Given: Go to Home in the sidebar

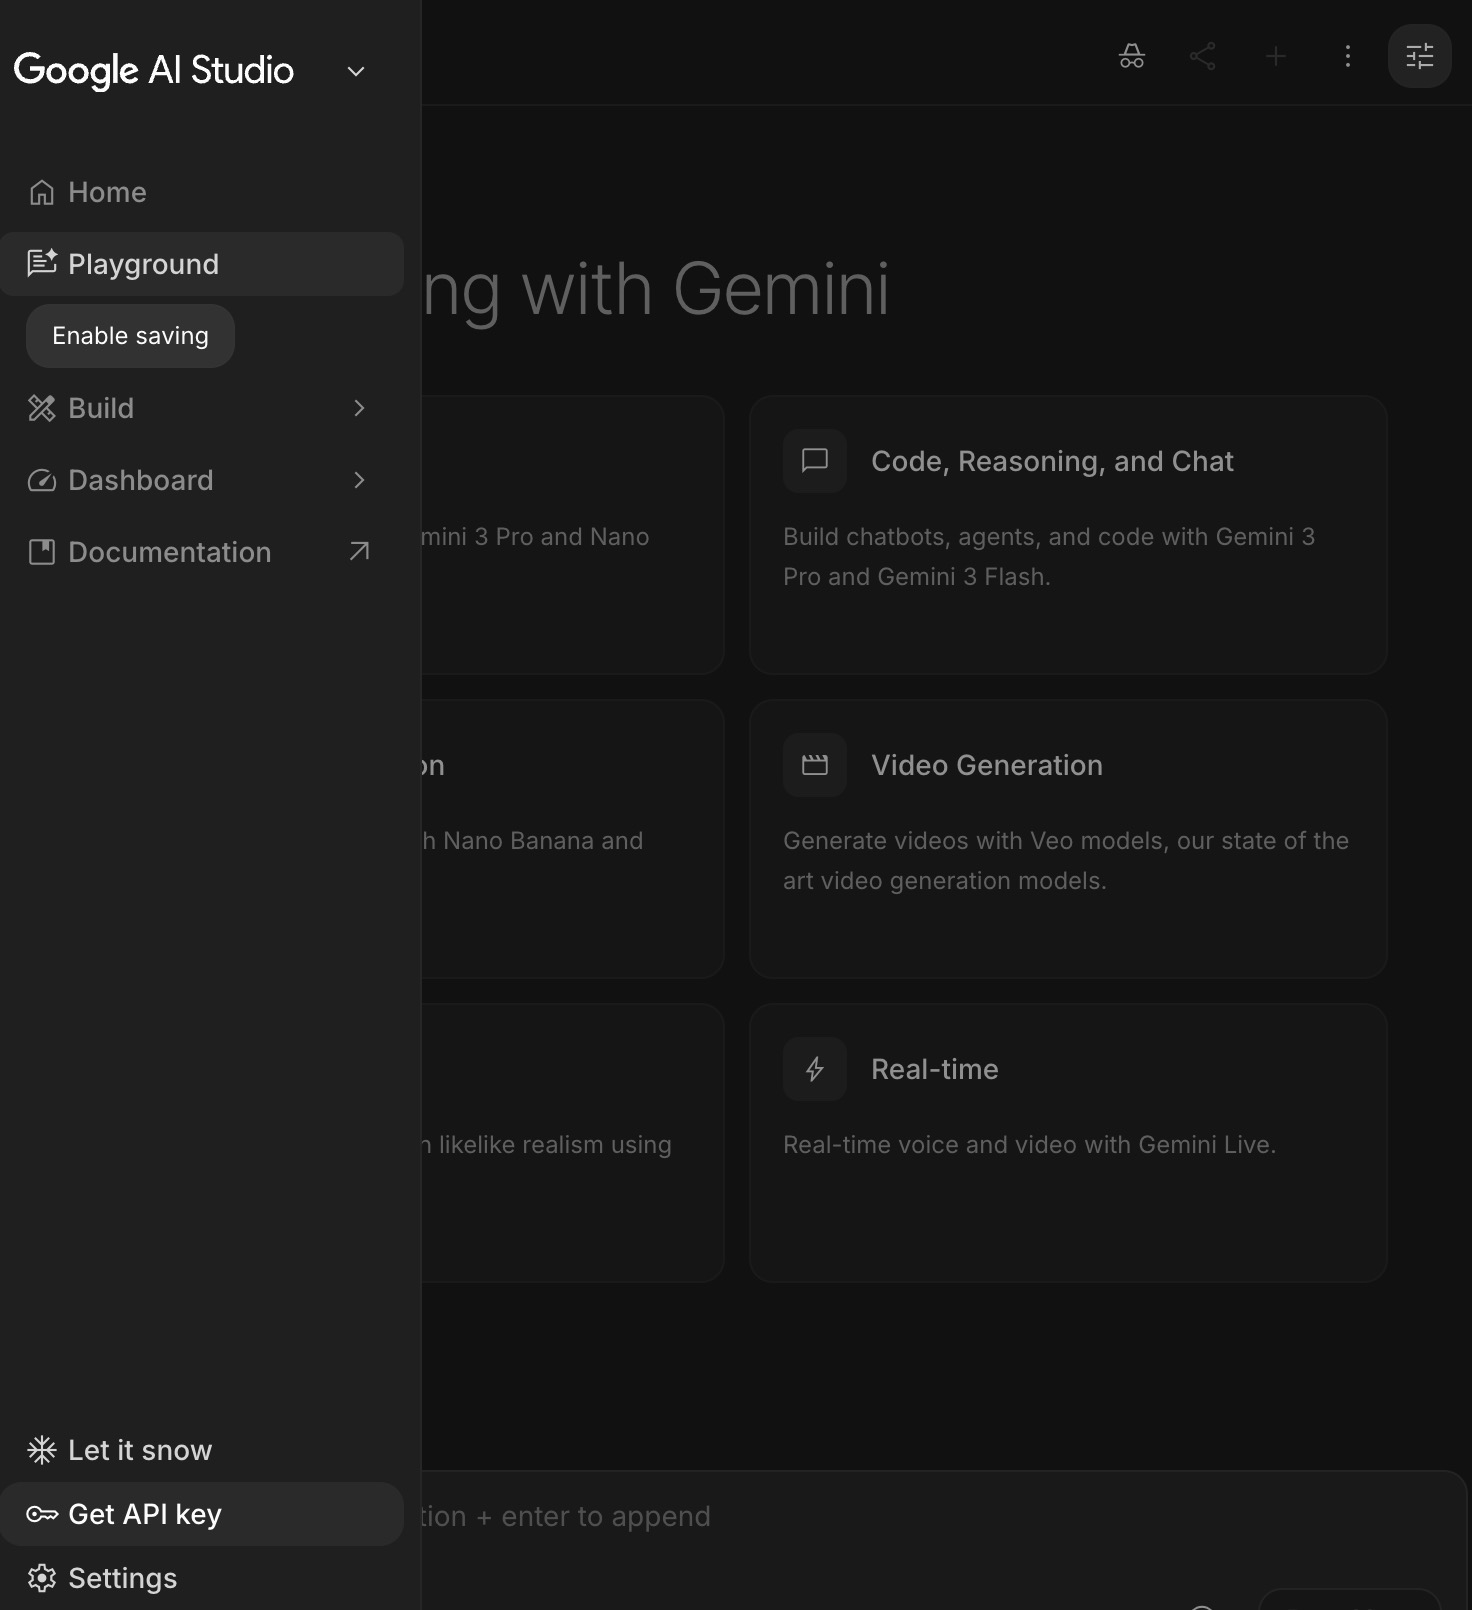Looking at the screenshot, I should pos(107,192).
